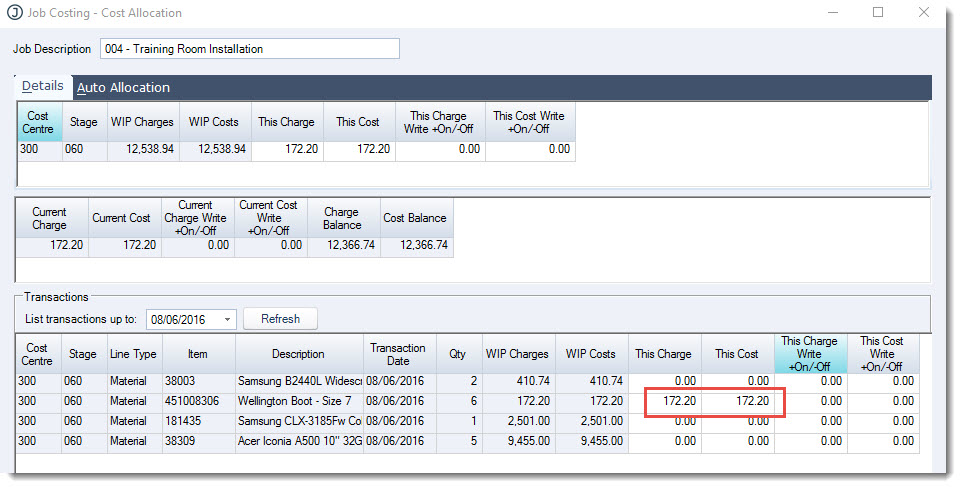961x488 pixels.
Task: Click This Charge 172.20 in Wellington Boot row
Action: tap(665, 401)
